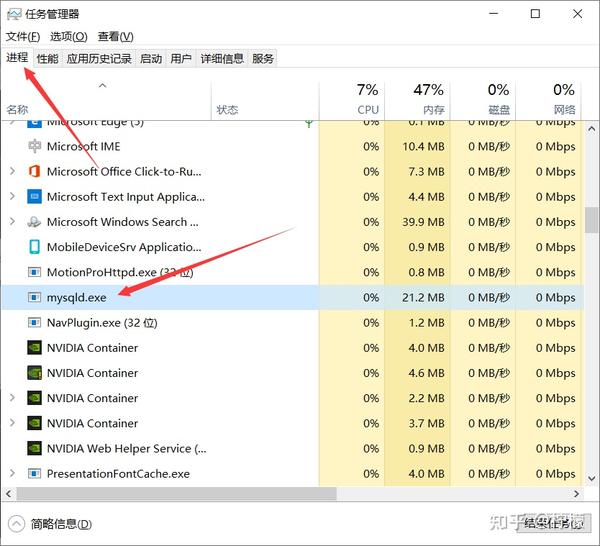The width and height of the screenshot is (600, 546).
Task: Sort by the 内存 column header
Action: 417,101
